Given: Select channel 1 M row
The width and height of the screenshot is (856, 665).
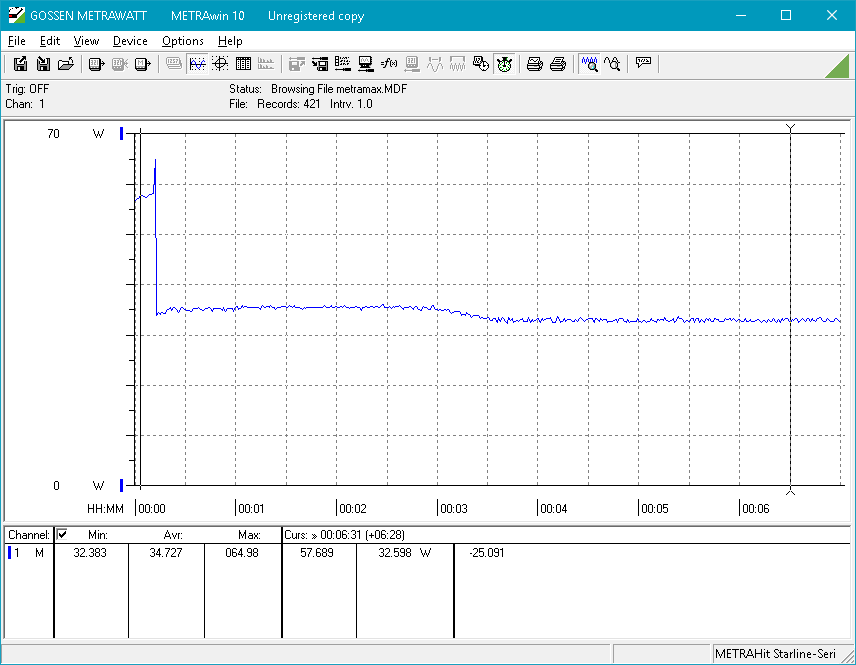Looking at the screenshot, I should pyautogui.click(x=27, y=553).
